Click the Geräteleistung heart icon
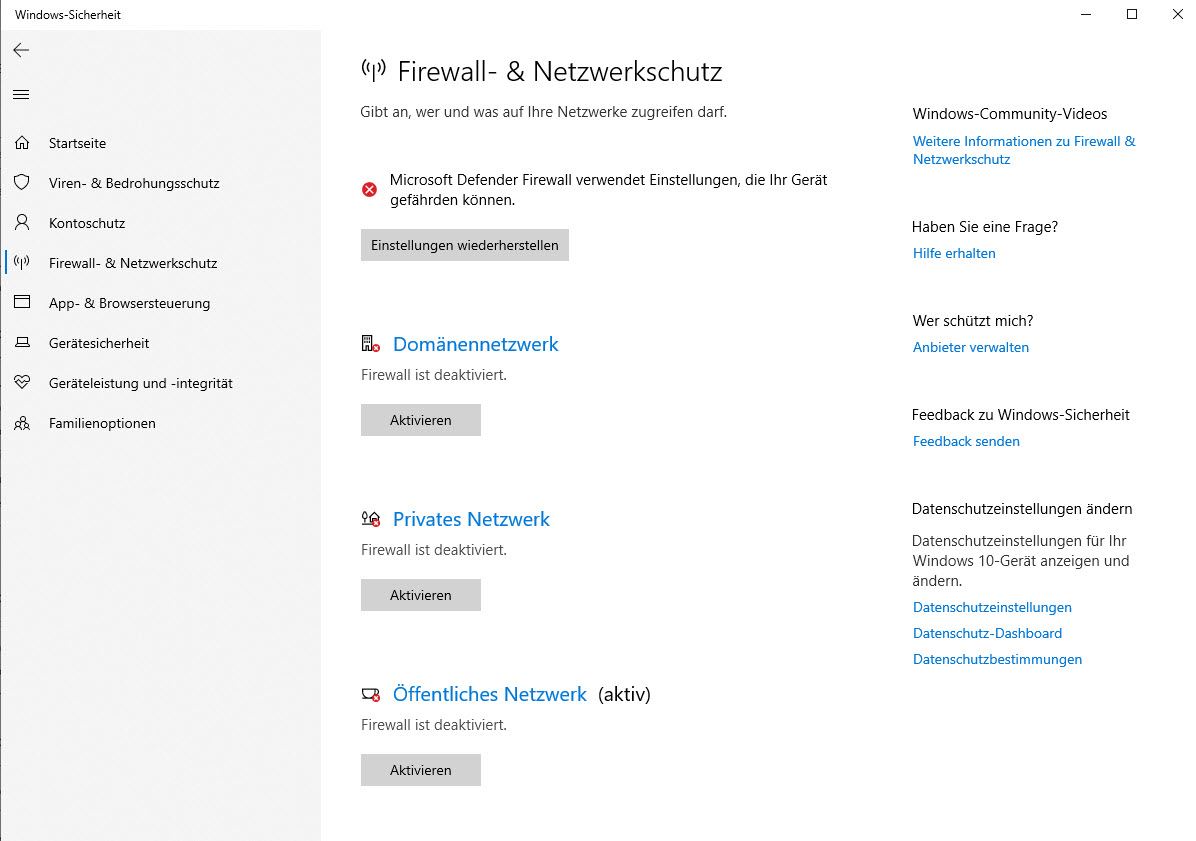The width and height of the screenshot is (1196, 841). coord(22,383)
